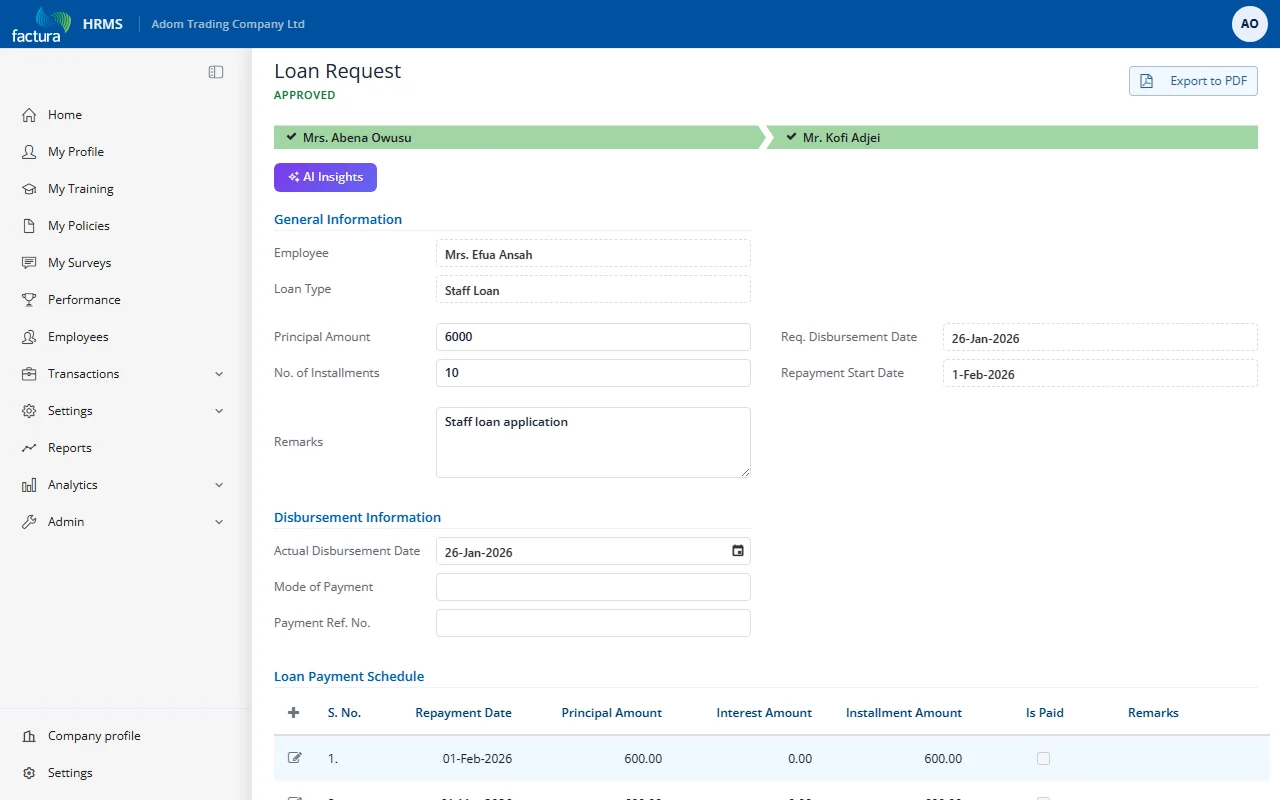Expand the Transactions menu chevron
The width and height of the screenshot is (1280, 800).
pyautogui.click(x=219, y=374)
